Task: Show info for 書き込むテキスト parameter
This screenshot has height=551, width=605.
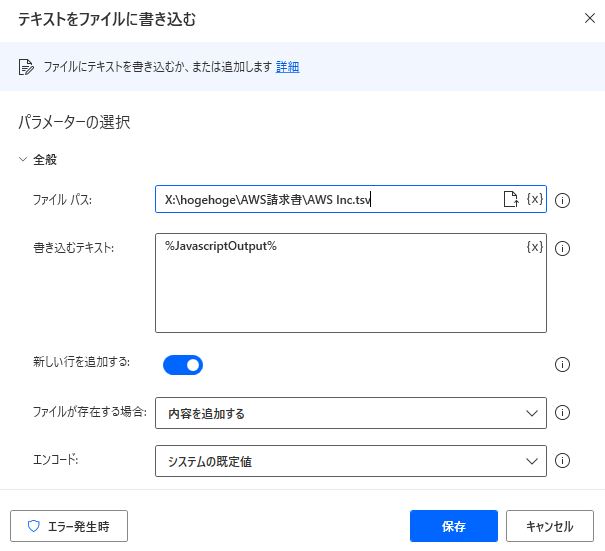Action: point(562,248)
